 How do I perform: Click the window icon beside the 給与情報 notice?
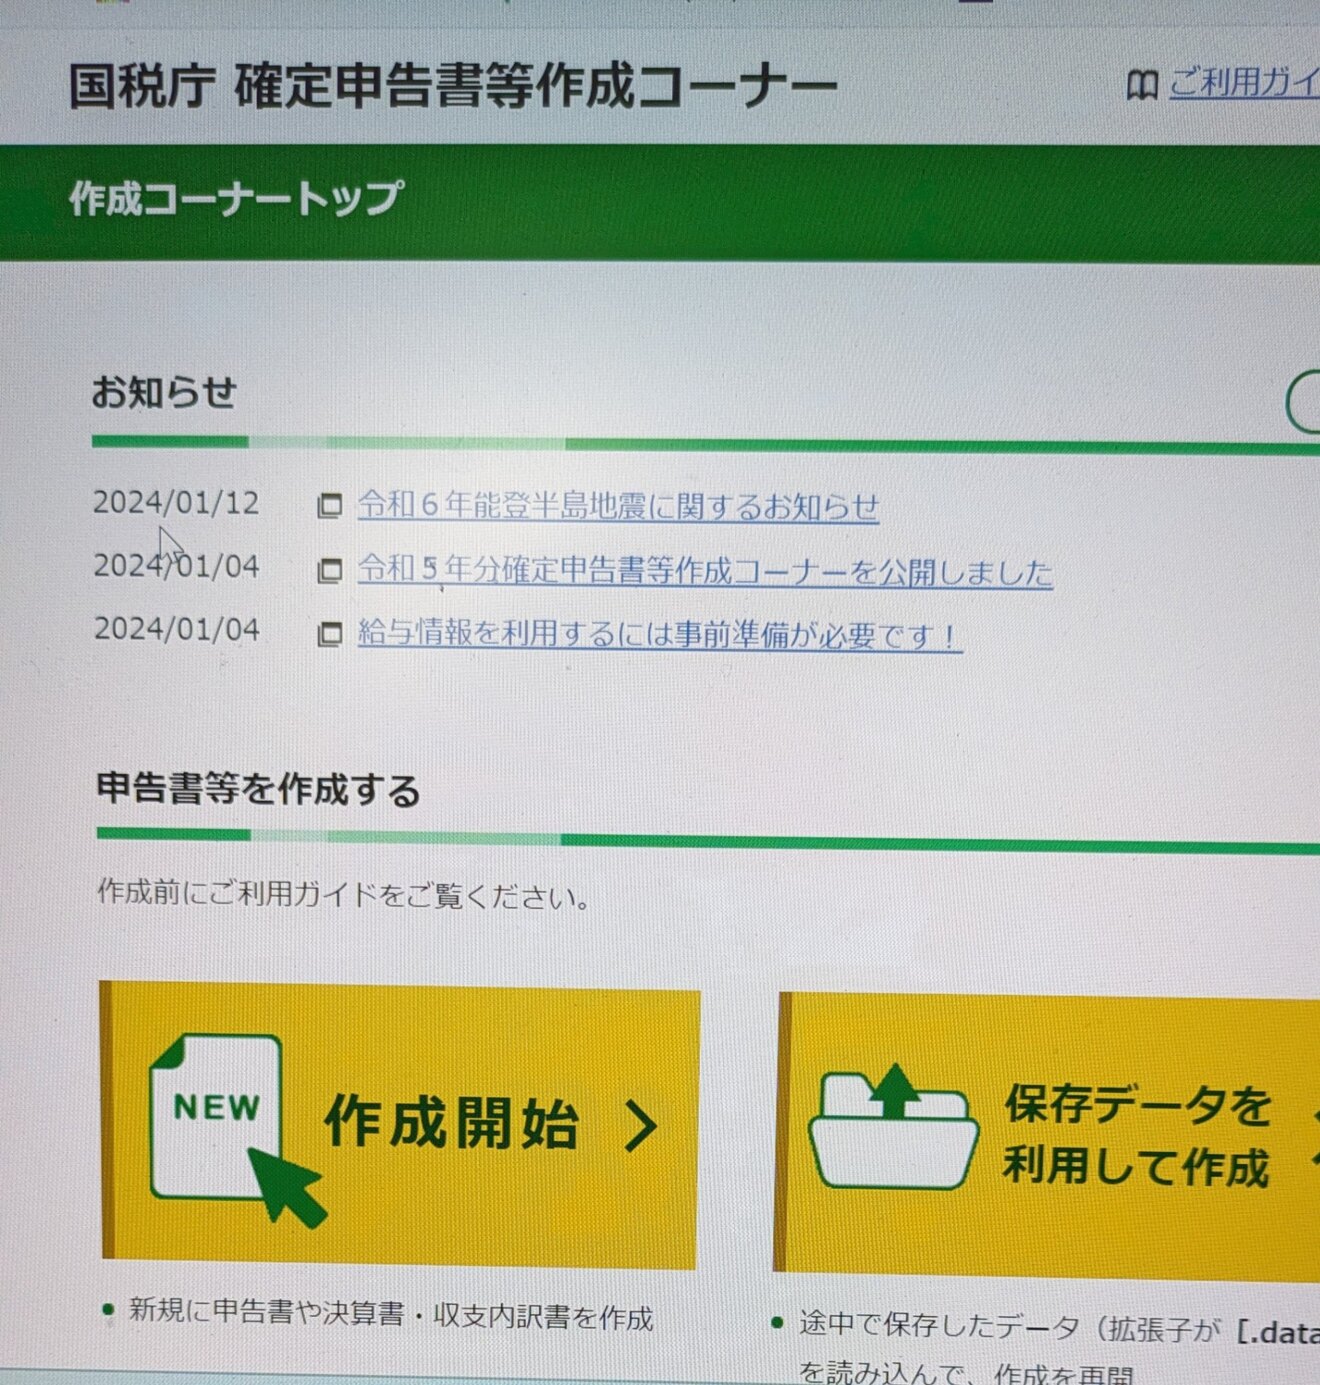329,634
